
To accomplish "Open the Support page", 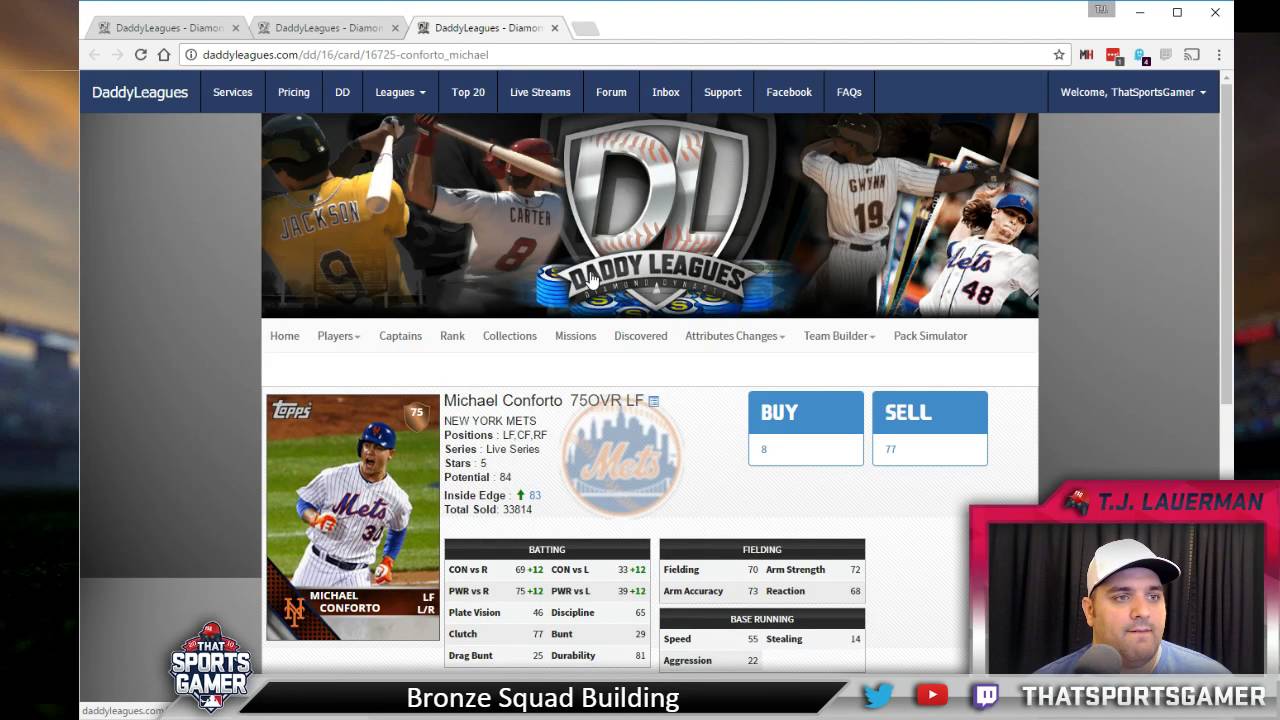I will (x=723, y=92).
